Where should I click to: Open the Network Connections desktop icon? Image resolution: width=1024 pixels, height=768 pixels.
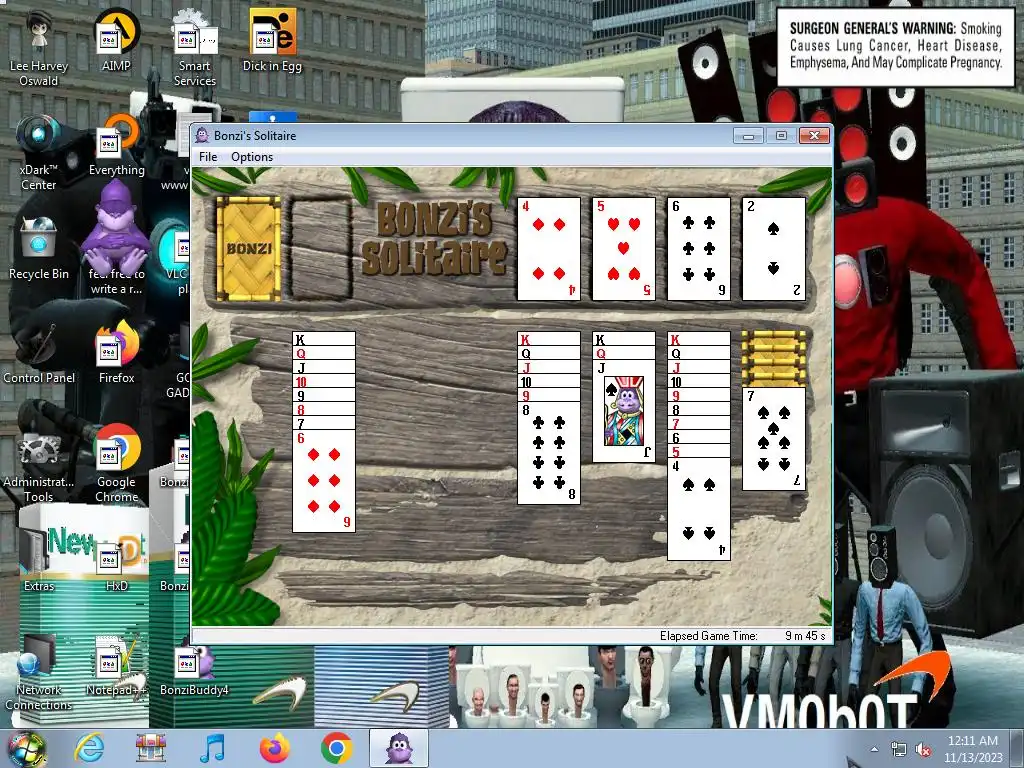point(39,673)
